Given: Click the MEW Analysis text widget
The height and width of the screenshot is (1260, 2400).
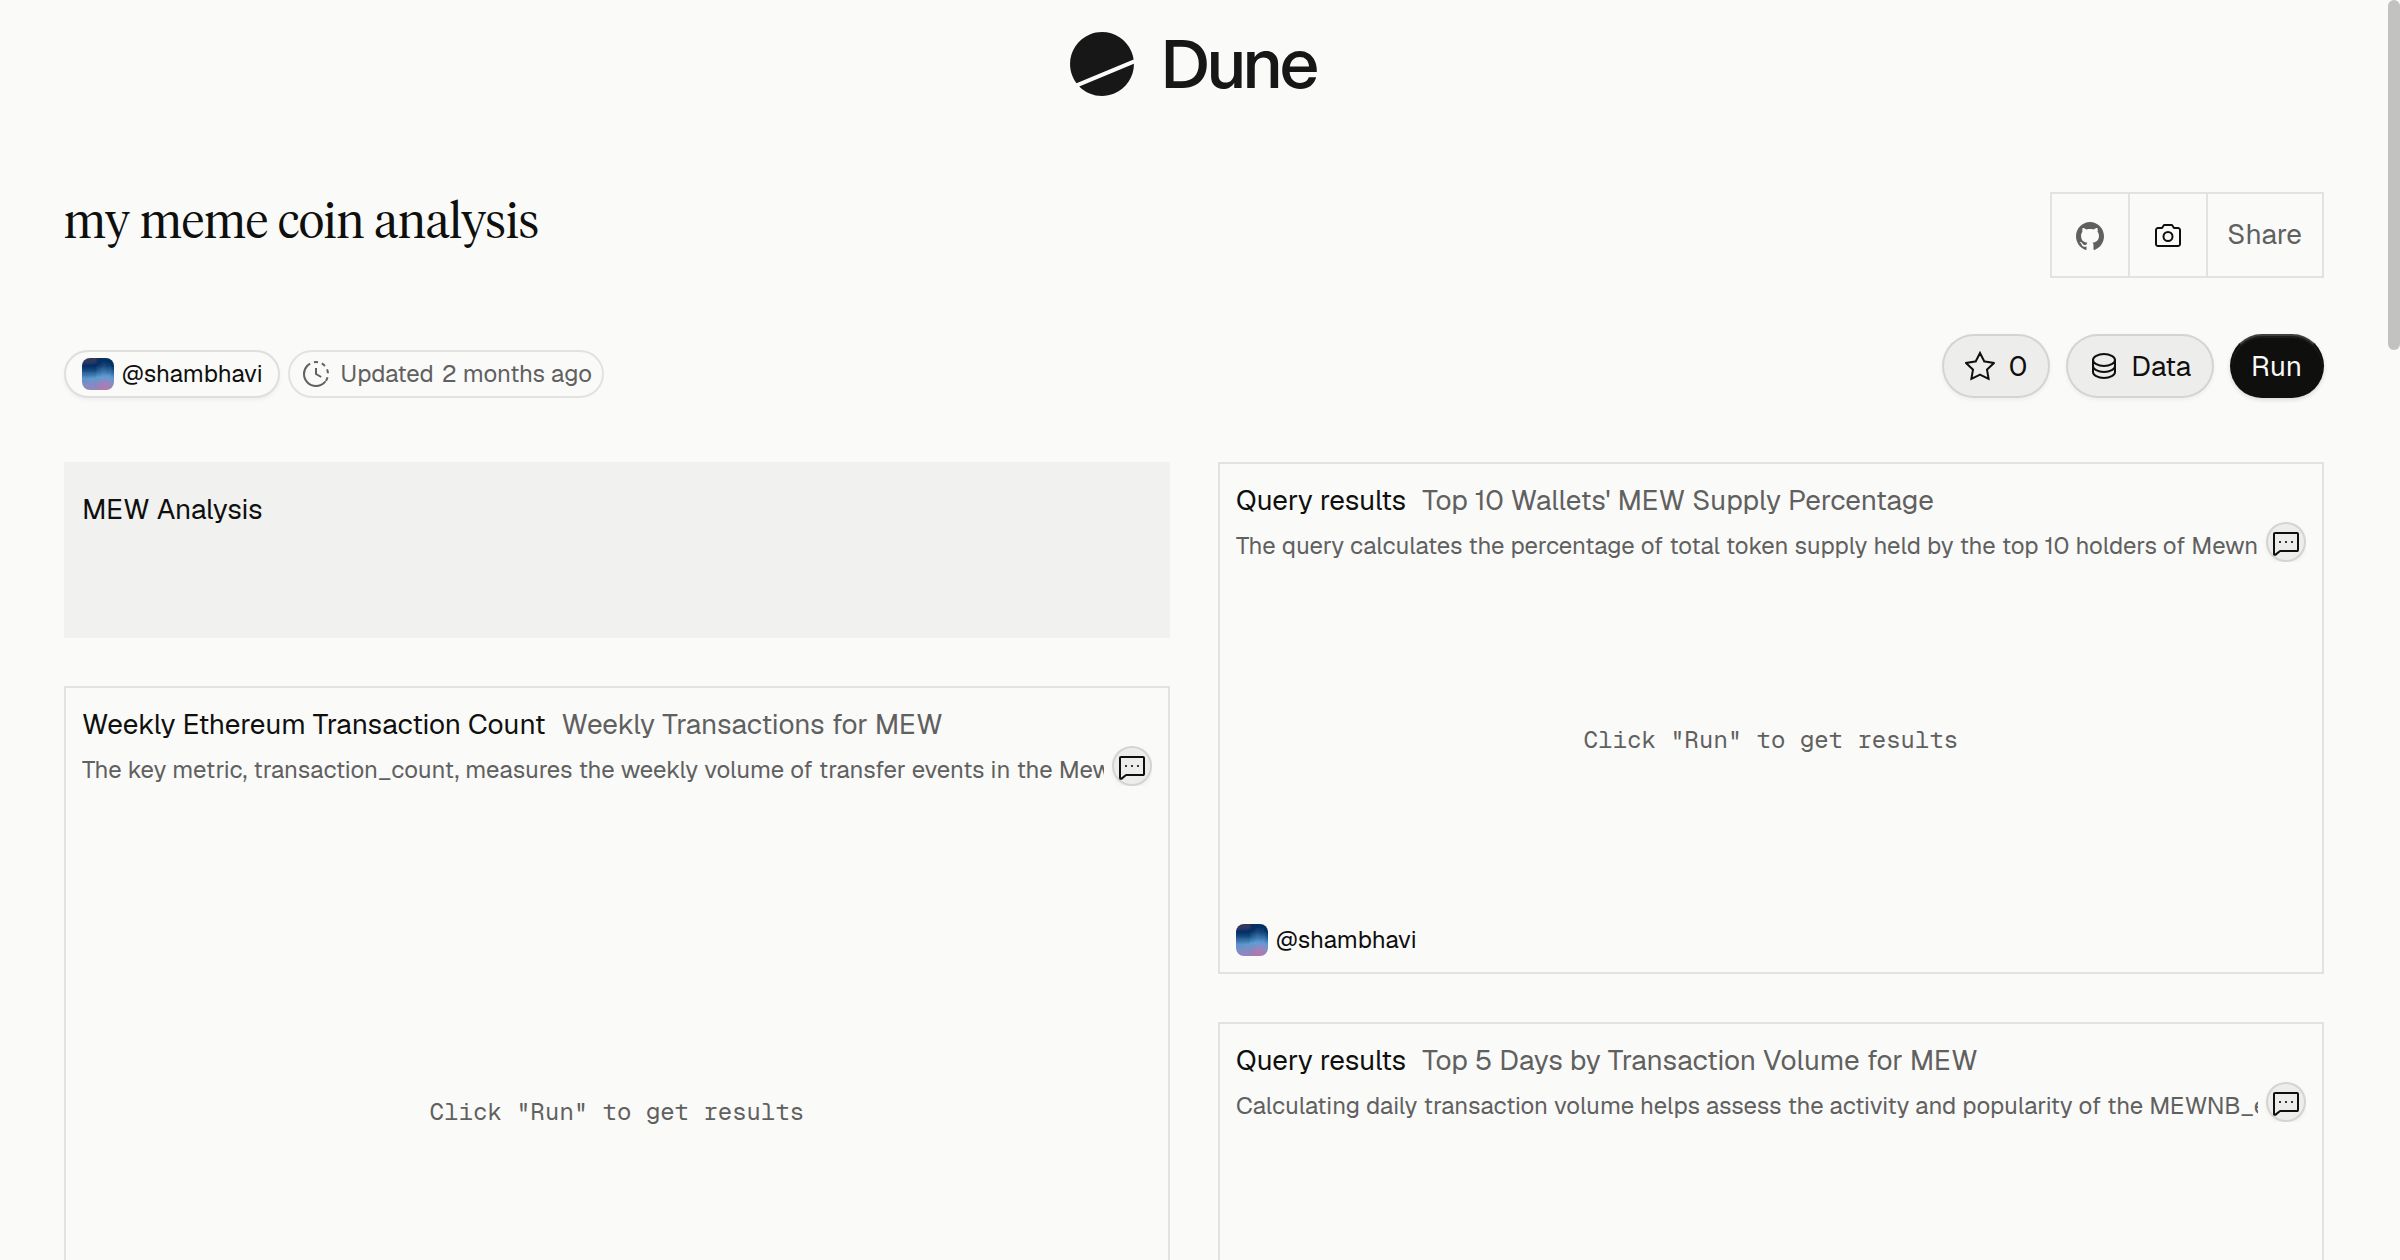Looking at the screenshot, I should coord(617,550).
